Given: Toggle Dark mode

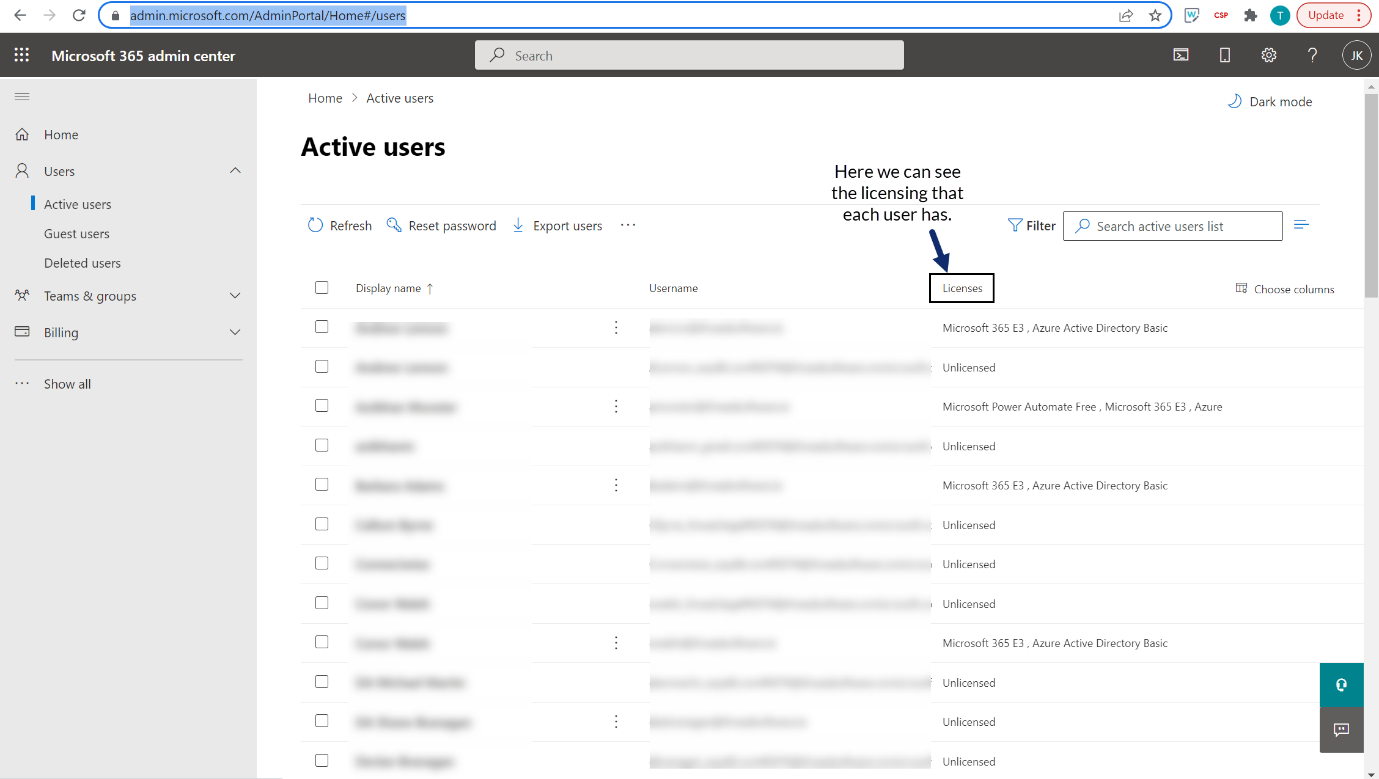Looking at the screenshot, I should [x=1270, y=101].
